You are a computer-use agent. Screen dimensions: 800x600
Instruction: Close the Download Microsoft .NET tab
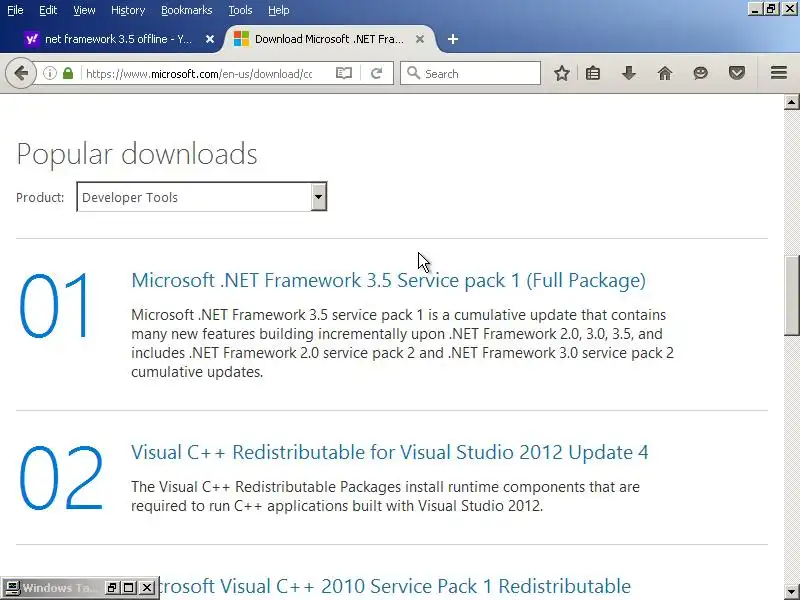420,39
